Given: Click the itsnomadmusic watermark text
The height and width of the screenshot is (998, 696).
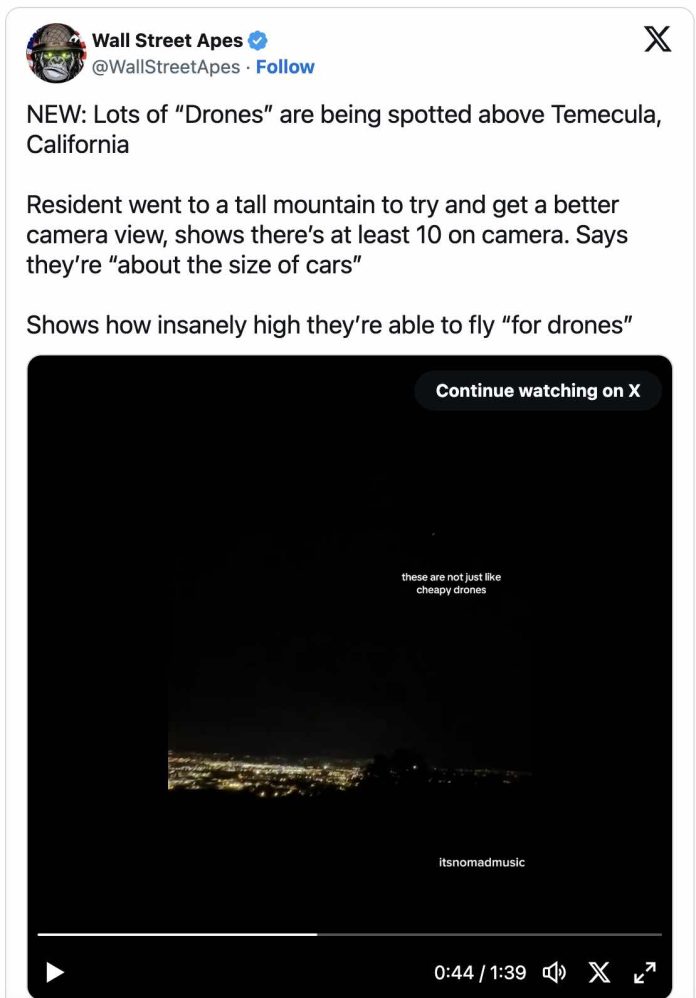Looking at the screenshot, I should [x=482, y=862].
